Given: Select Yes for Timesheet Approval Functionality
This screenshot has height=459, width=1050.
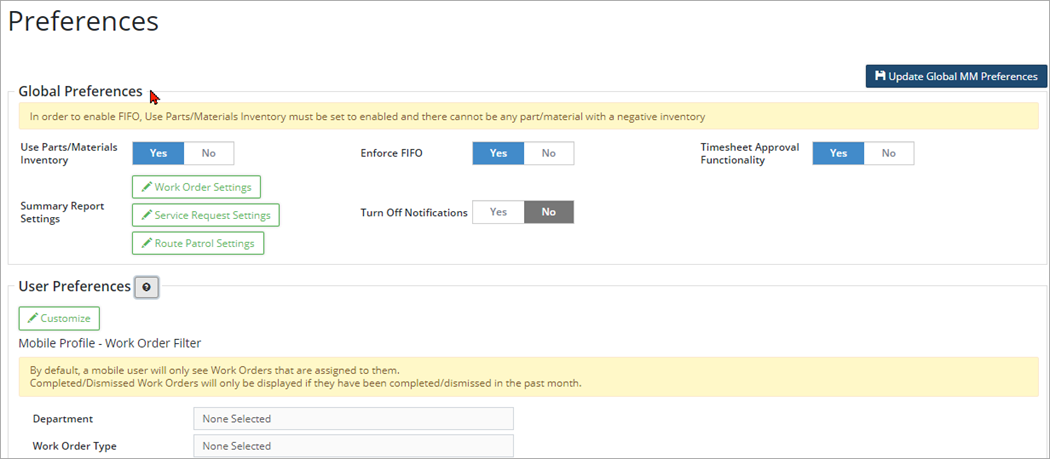Looking at the screenshot, I should pyautogui.click(x=838, y=153).
